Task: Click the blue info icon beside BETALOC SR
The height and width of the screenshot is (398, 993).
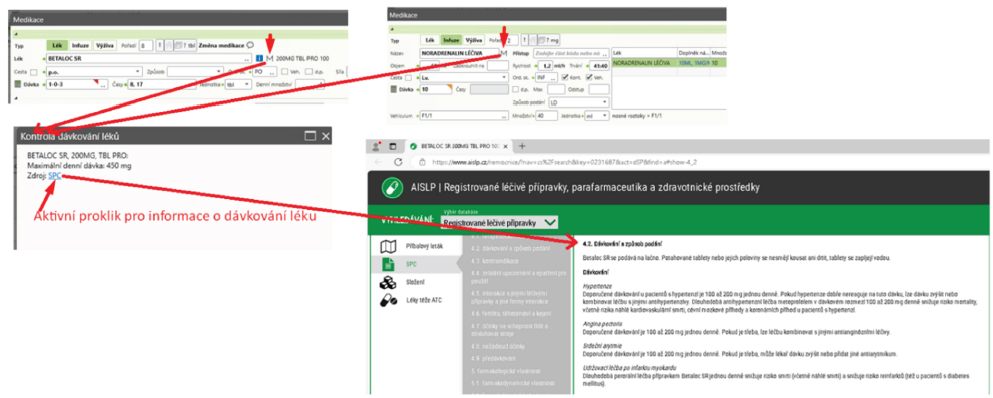Action: pyautogui.click(x=259, y=58)
